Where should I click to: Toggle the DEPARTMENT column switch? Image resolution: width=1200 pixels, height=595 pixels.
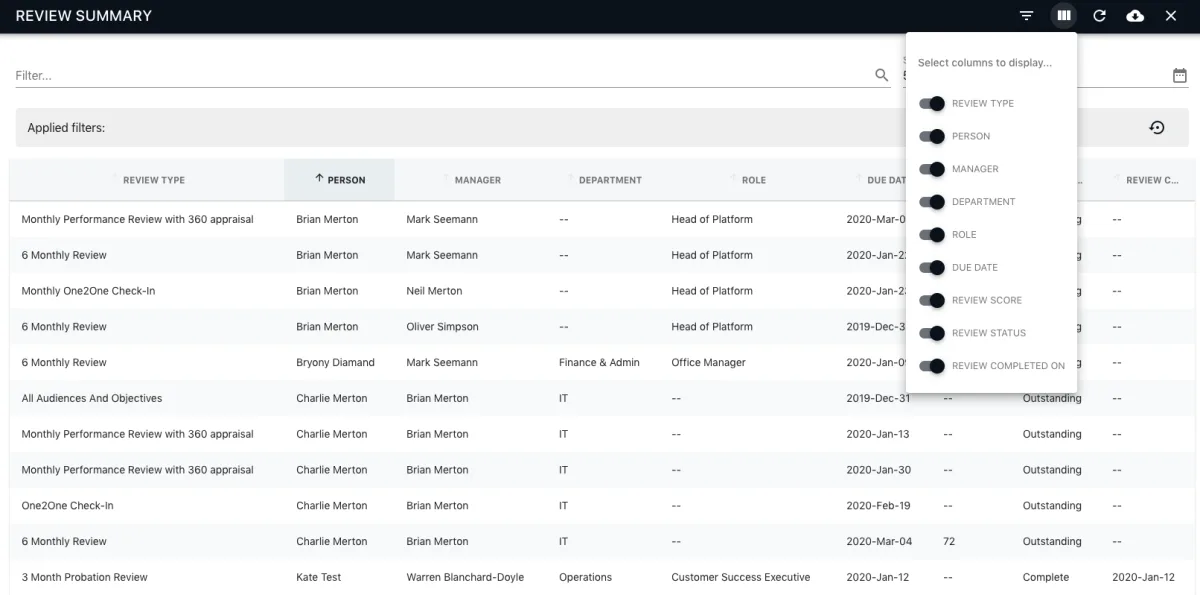(932, 202)
